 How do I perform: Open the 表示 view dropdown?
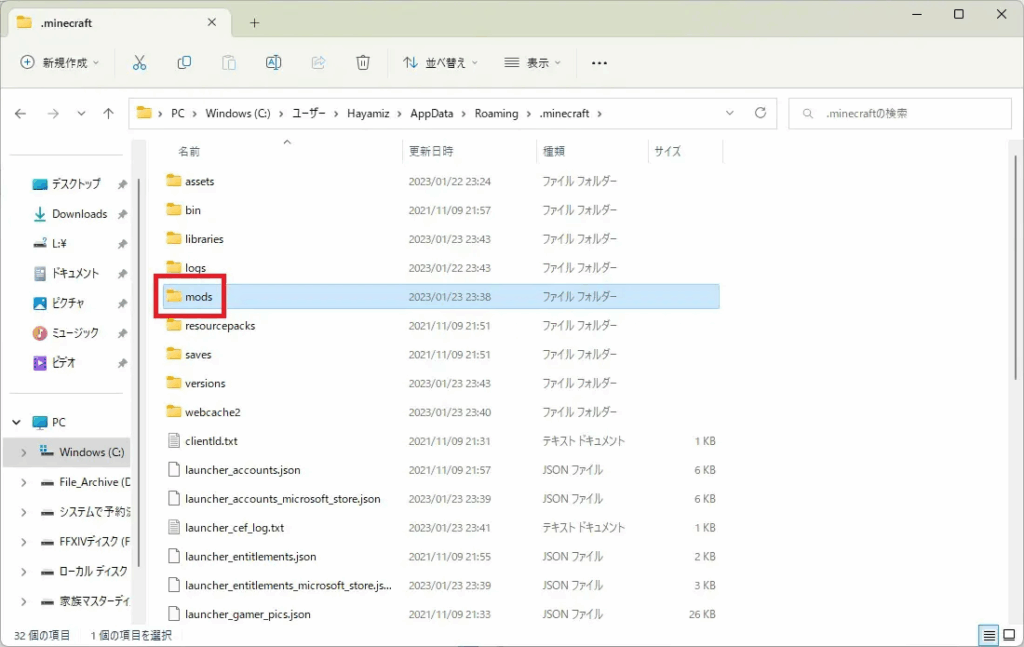coord(533,62)
